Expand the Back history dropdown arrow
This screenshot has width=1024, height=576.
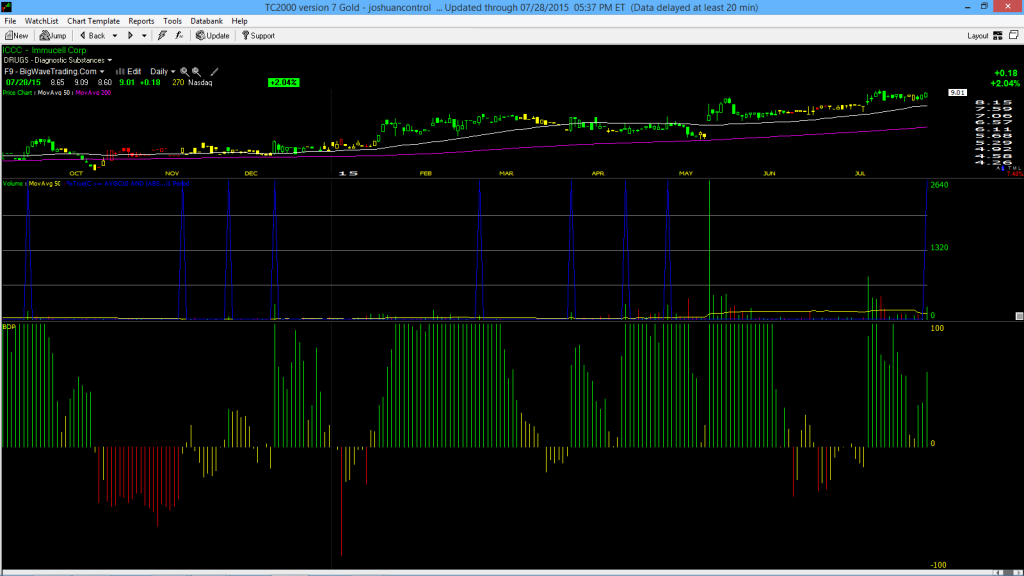(114, 36)
